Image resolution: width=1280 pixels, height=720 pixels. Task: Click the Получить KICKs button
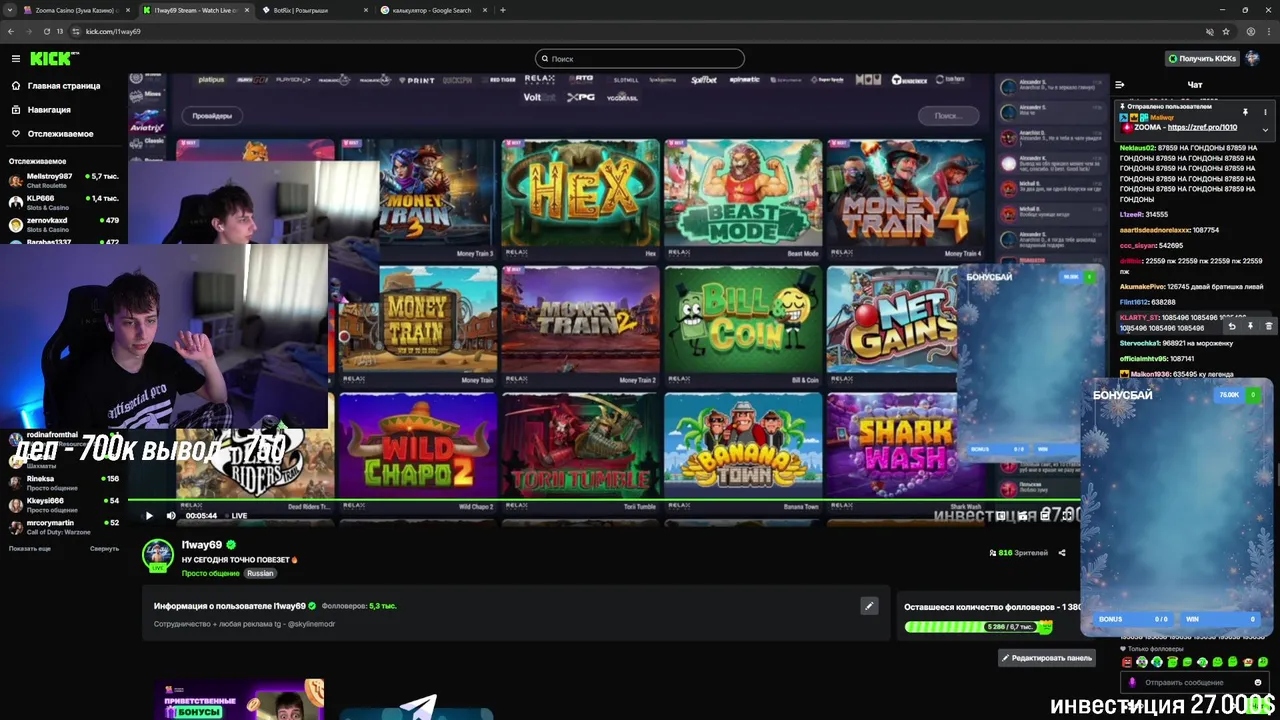(x=1203, y=59)
